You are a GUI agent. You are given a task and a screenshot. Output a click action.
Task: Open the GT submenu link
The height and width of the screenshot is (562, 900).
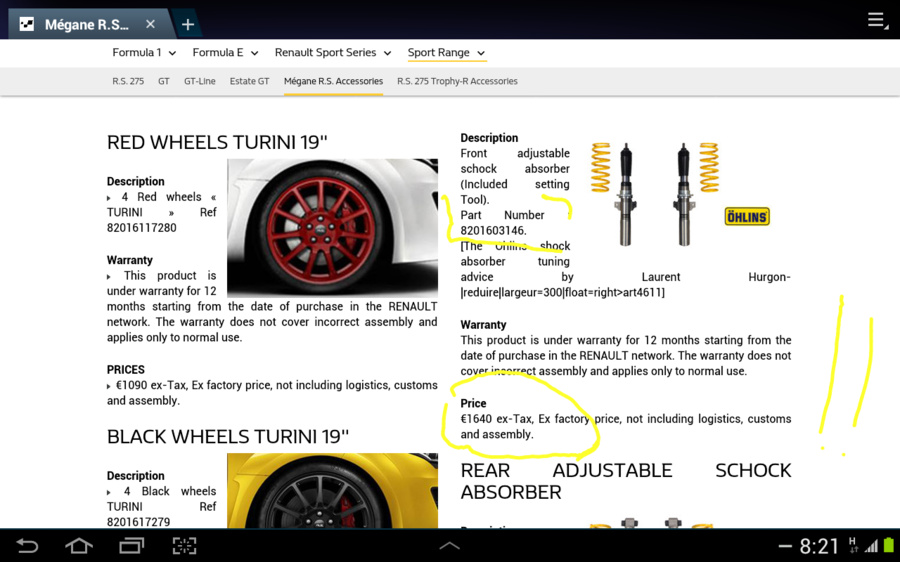[x=164, y=82]
